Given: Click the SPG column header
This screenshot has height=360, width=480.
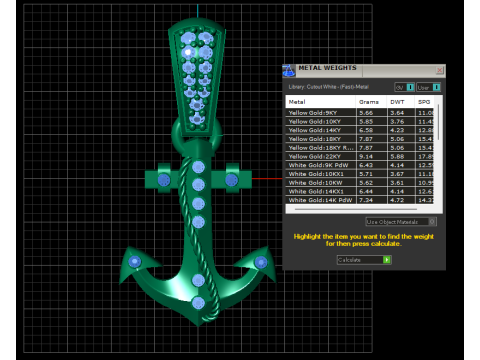Looking at the screenshot, I should 424,102.
